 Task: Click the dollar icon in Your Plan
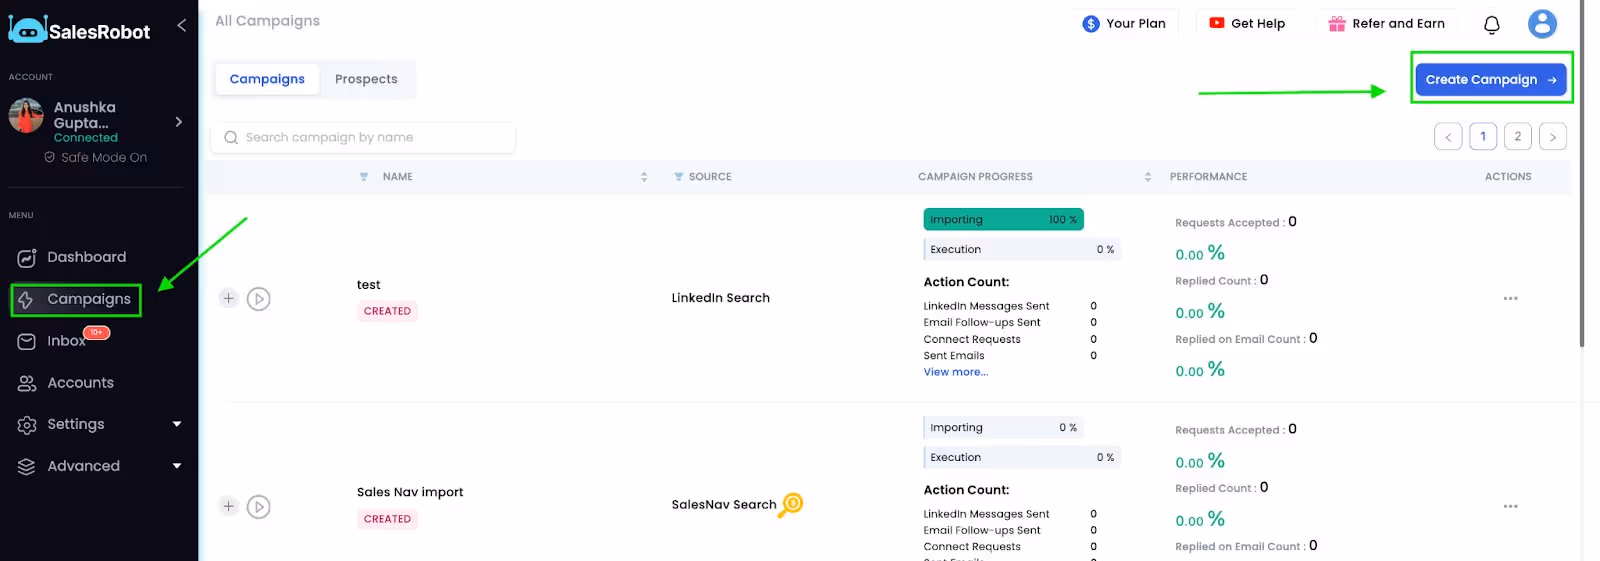click(1091, 23)
